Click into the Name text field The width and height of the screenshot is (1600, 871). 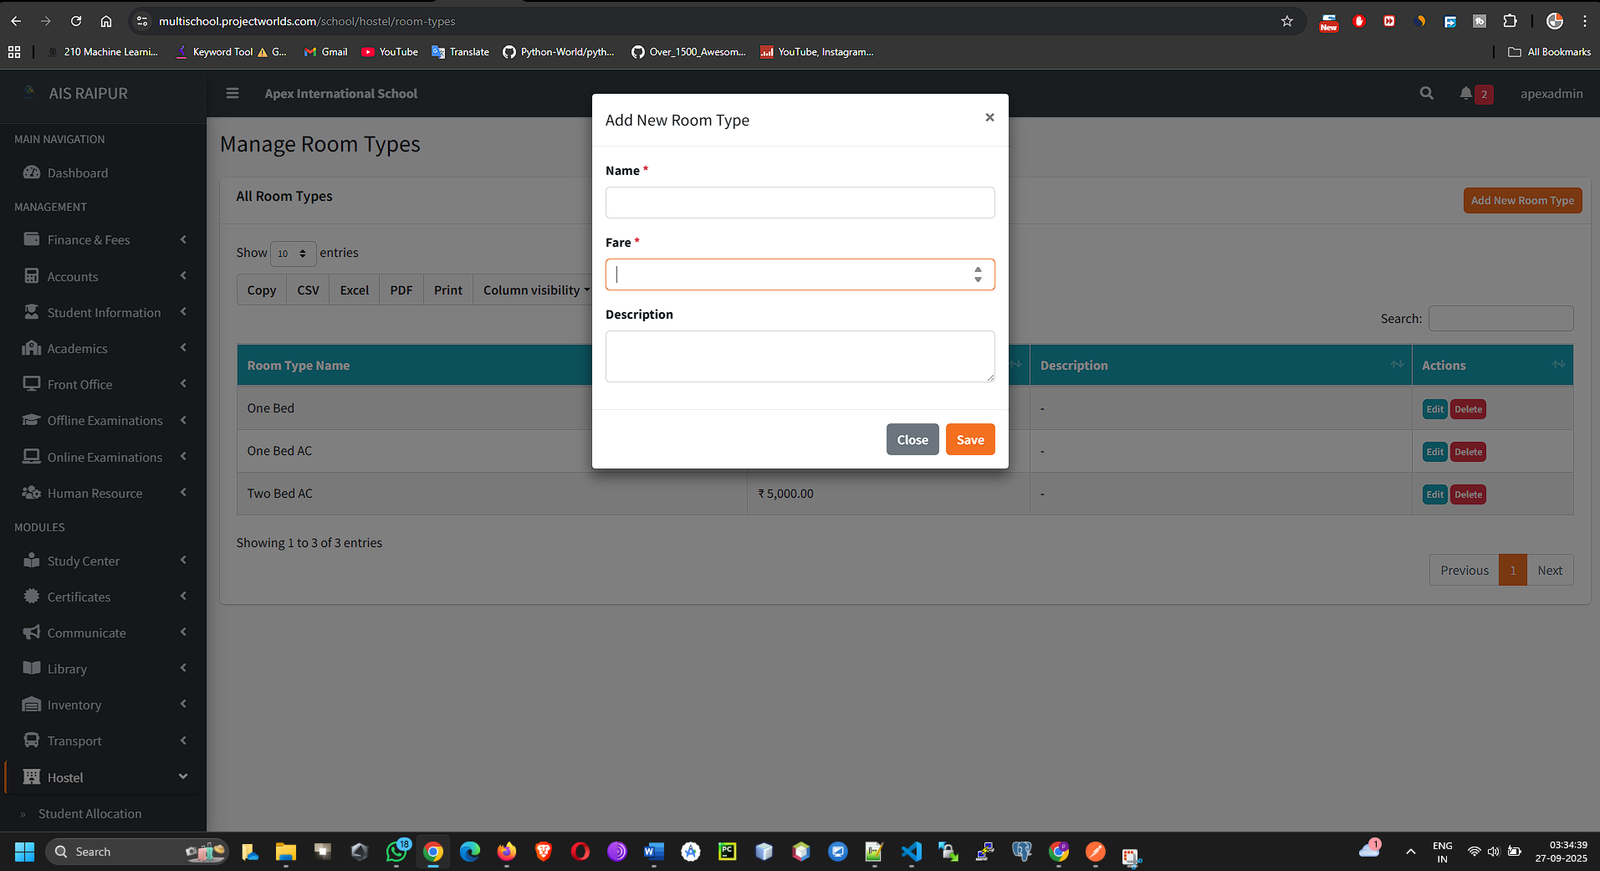pos(799,203)
